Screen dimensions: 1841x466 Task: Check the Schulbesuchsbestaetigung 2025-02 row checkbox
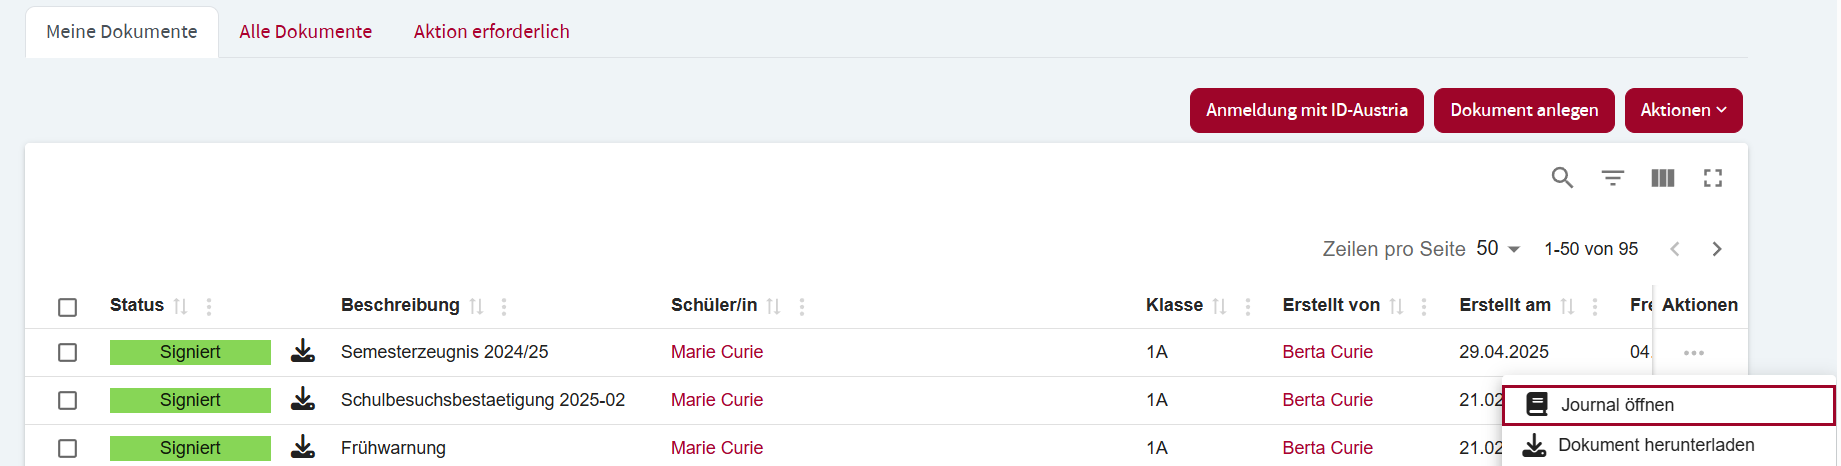pos(67,400)
